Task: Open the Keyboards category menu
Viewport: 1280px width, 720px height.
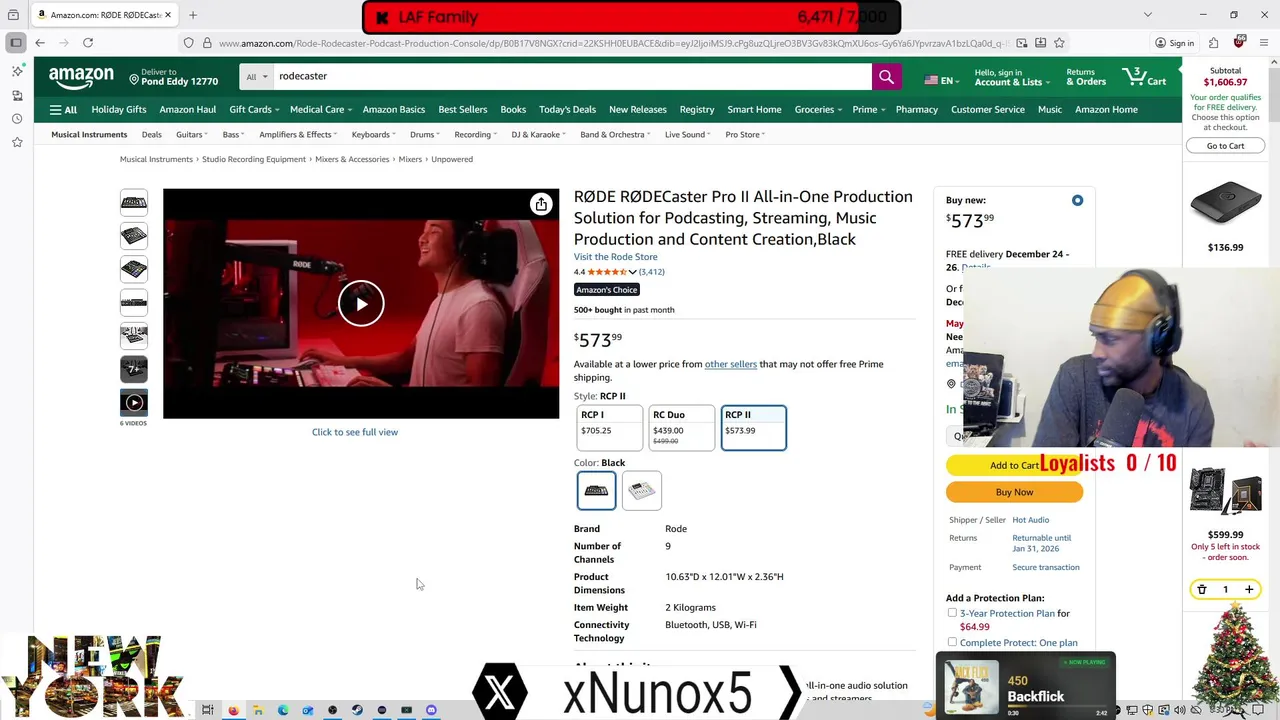Action: pyautogui.click(x=373, y=134)
